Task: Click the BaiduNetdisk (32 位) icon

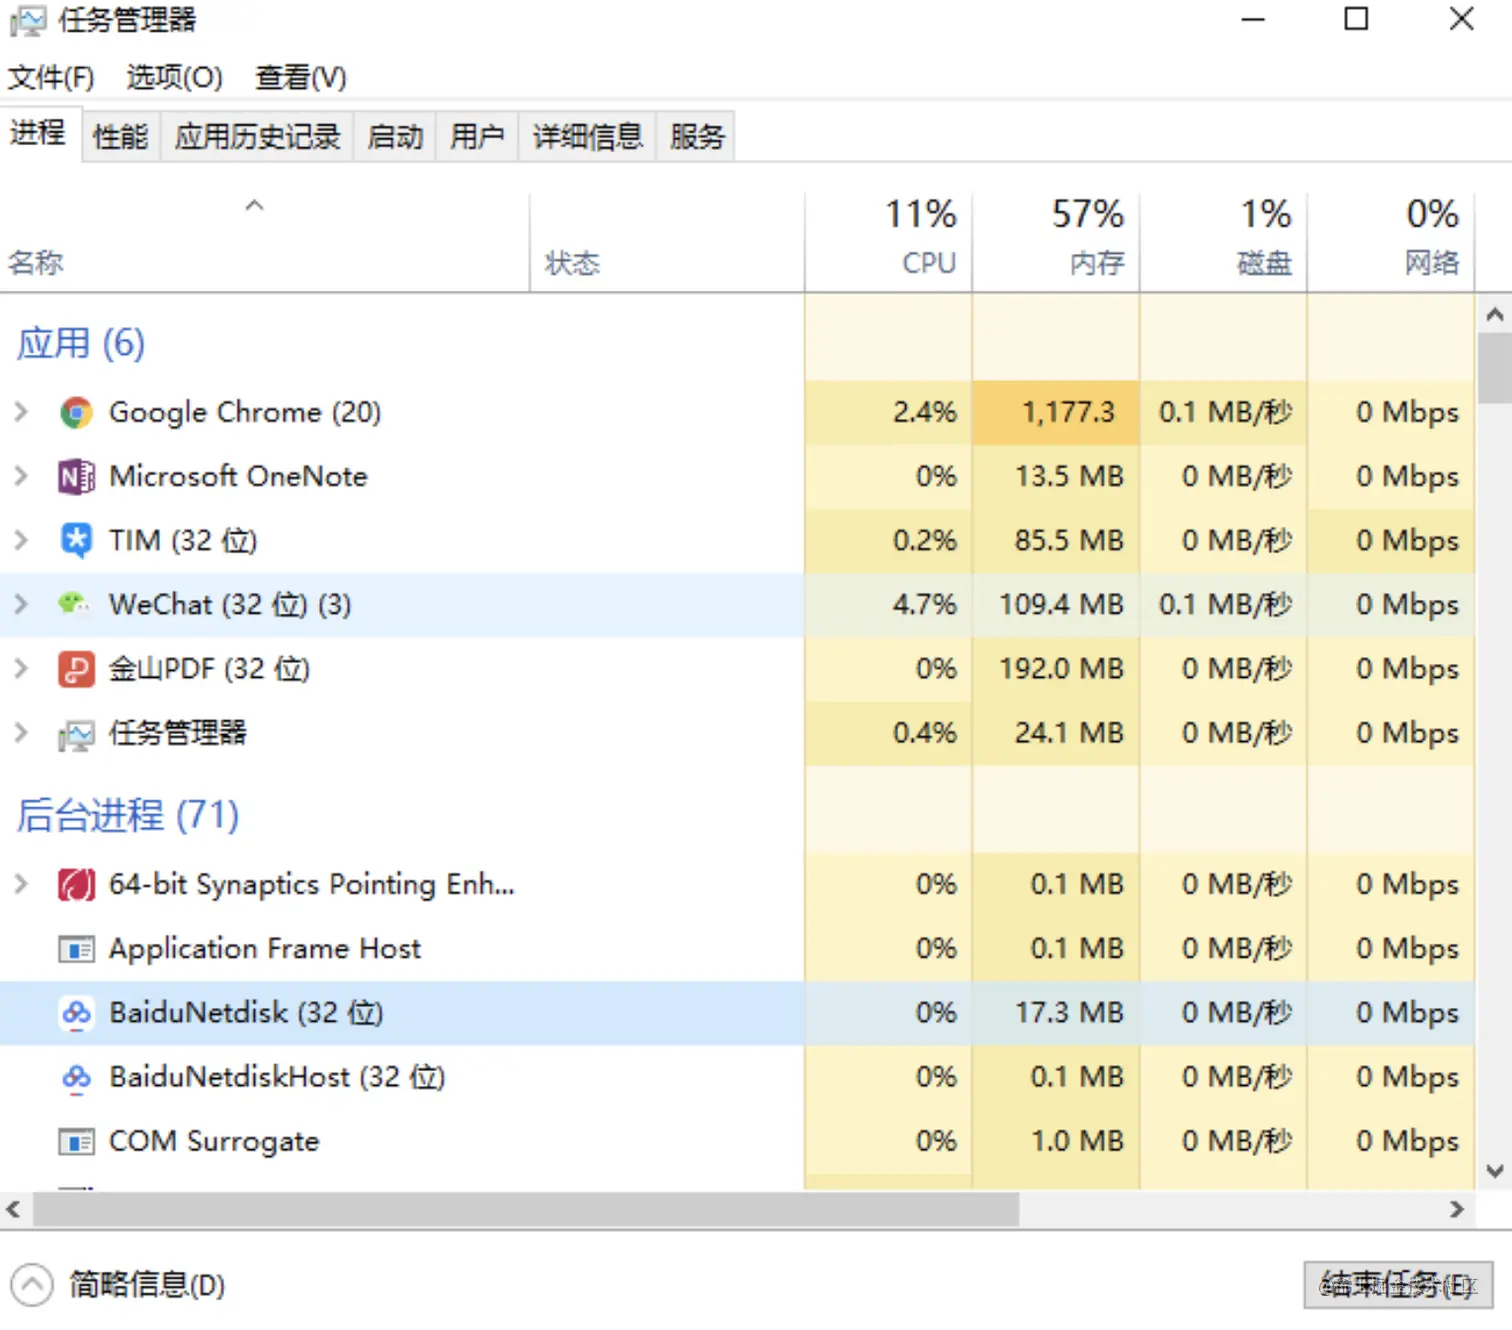Action: pos(76,1013)
